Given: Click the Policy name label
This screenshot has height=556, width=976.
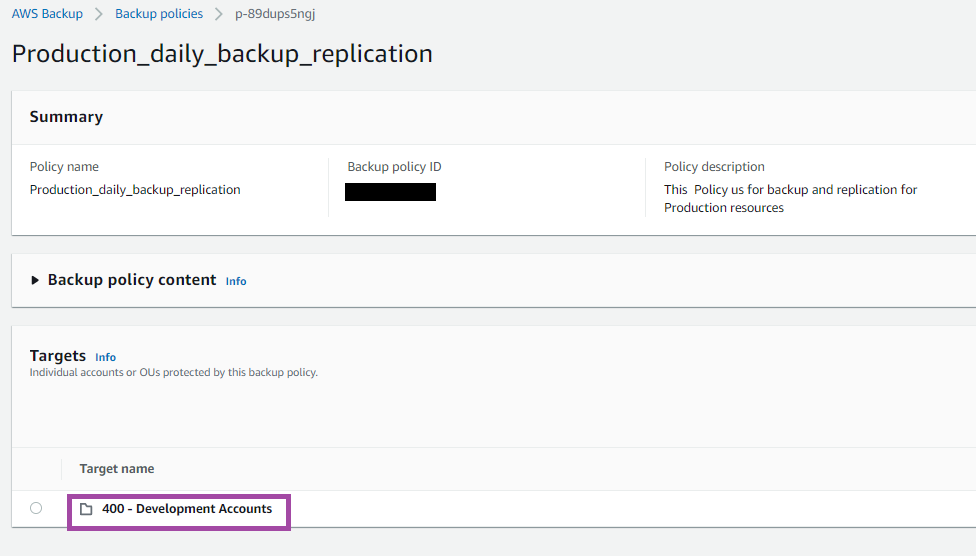Looking at the screenshot, I should pyautogui.click(x=64, y=167).
